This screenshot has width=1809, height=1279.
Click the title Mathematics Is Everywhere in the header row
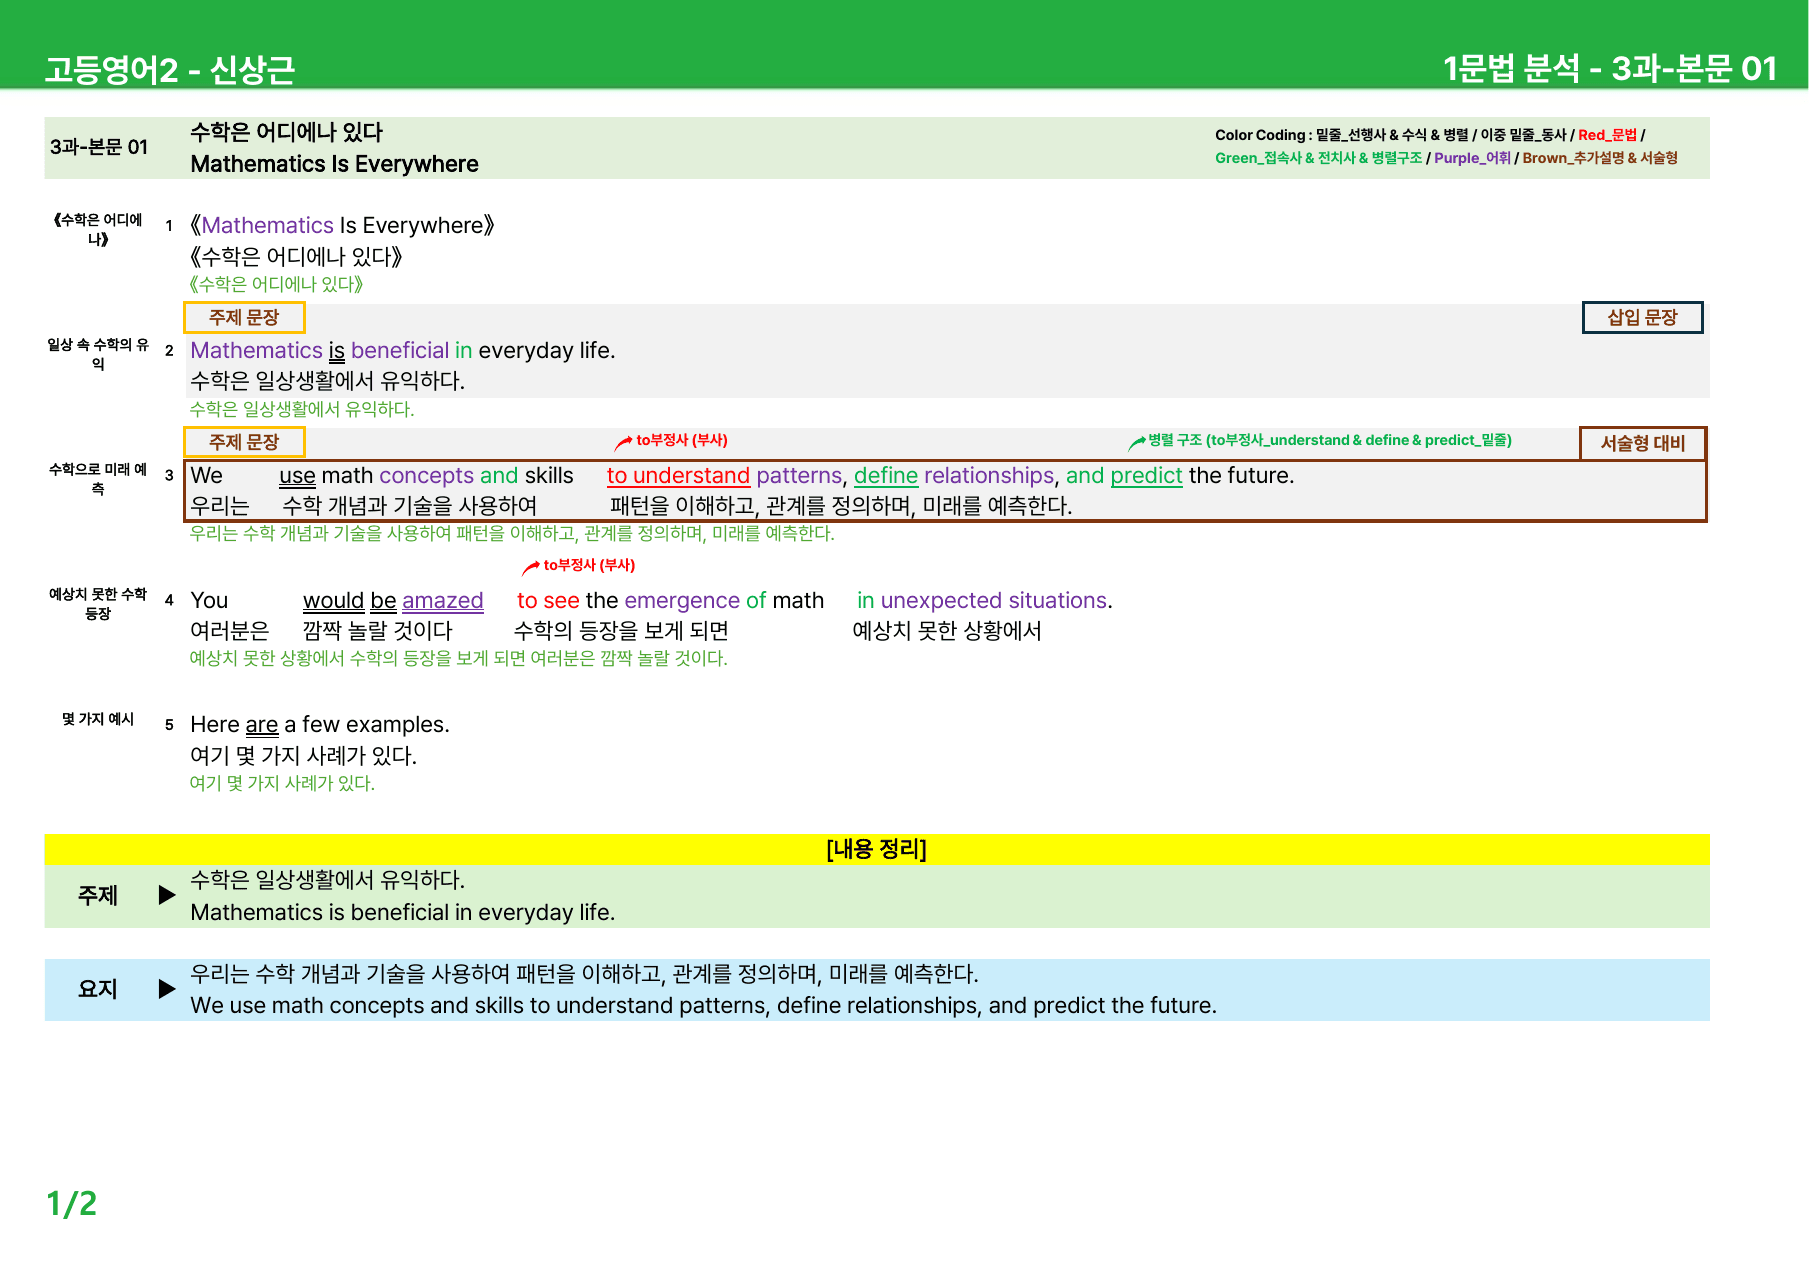click(x=334, y=164)
